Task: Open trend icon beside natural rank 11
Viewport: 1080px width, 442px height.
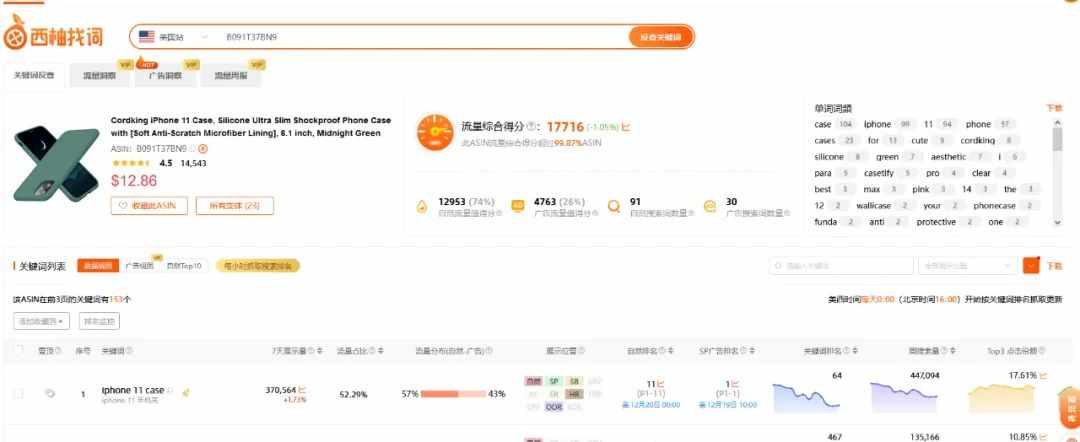Action: [x=660, y=383]
